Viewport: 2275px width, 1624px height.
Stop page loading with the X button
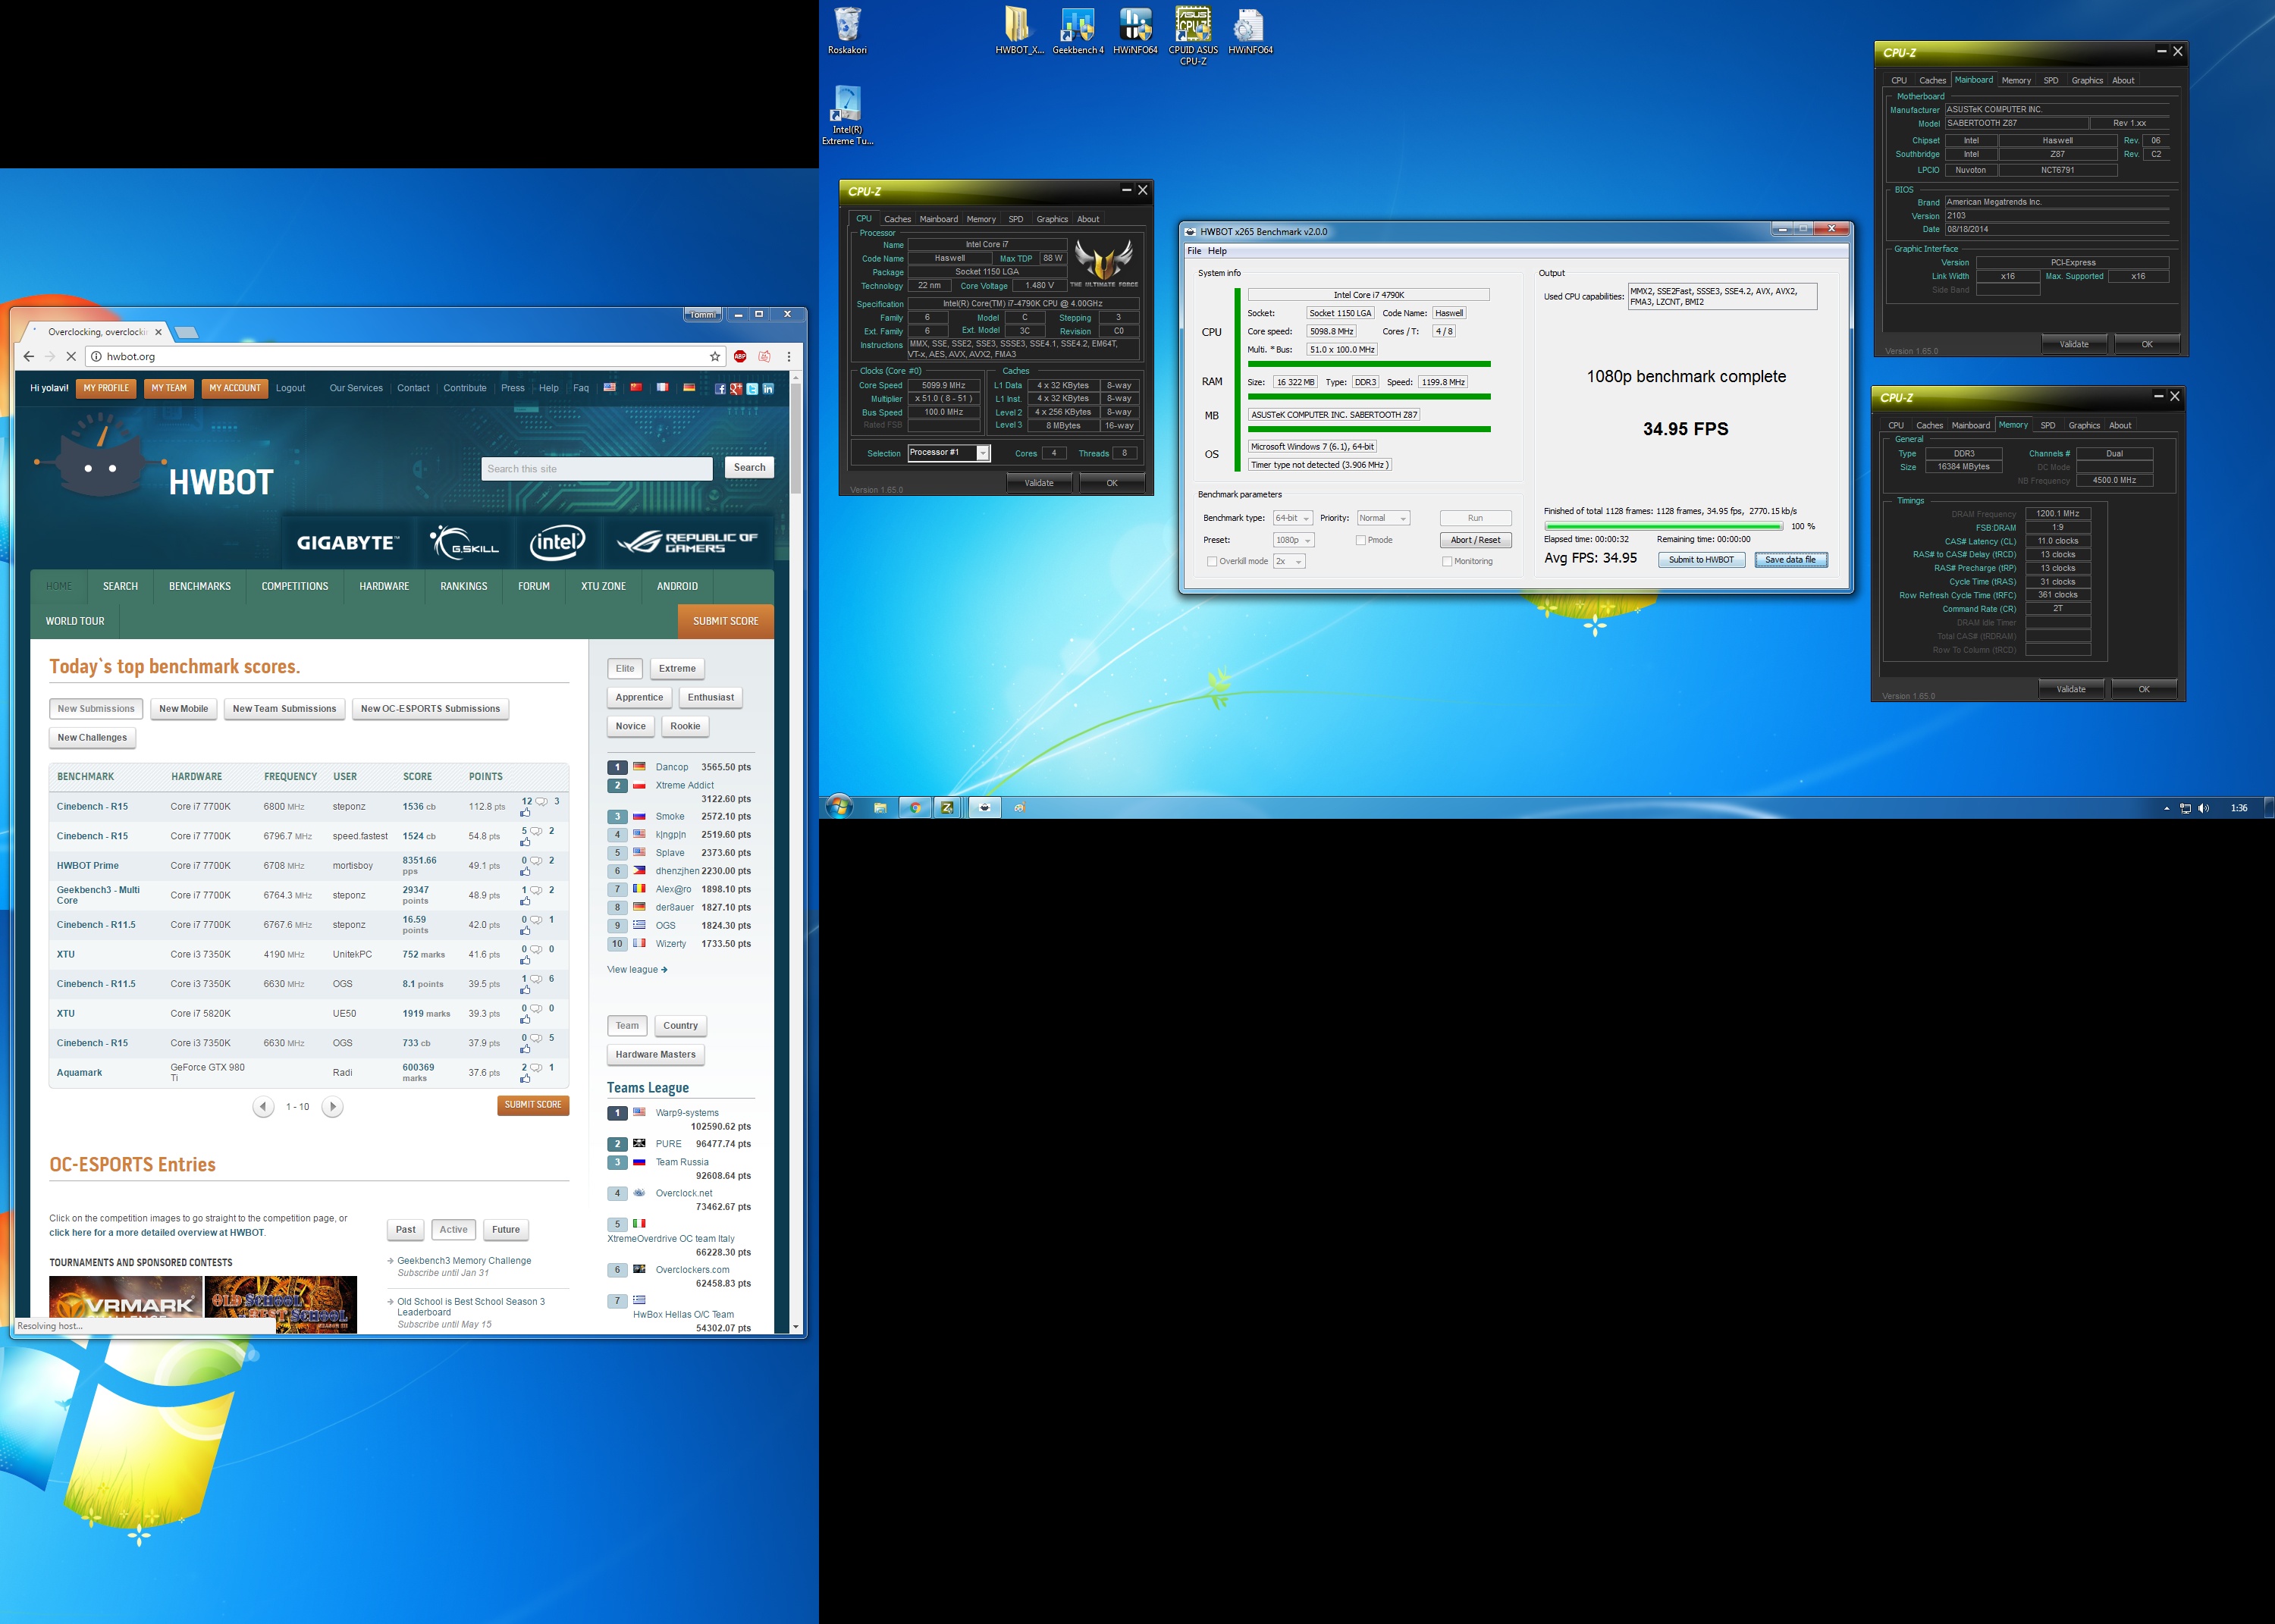coord(71,356)
